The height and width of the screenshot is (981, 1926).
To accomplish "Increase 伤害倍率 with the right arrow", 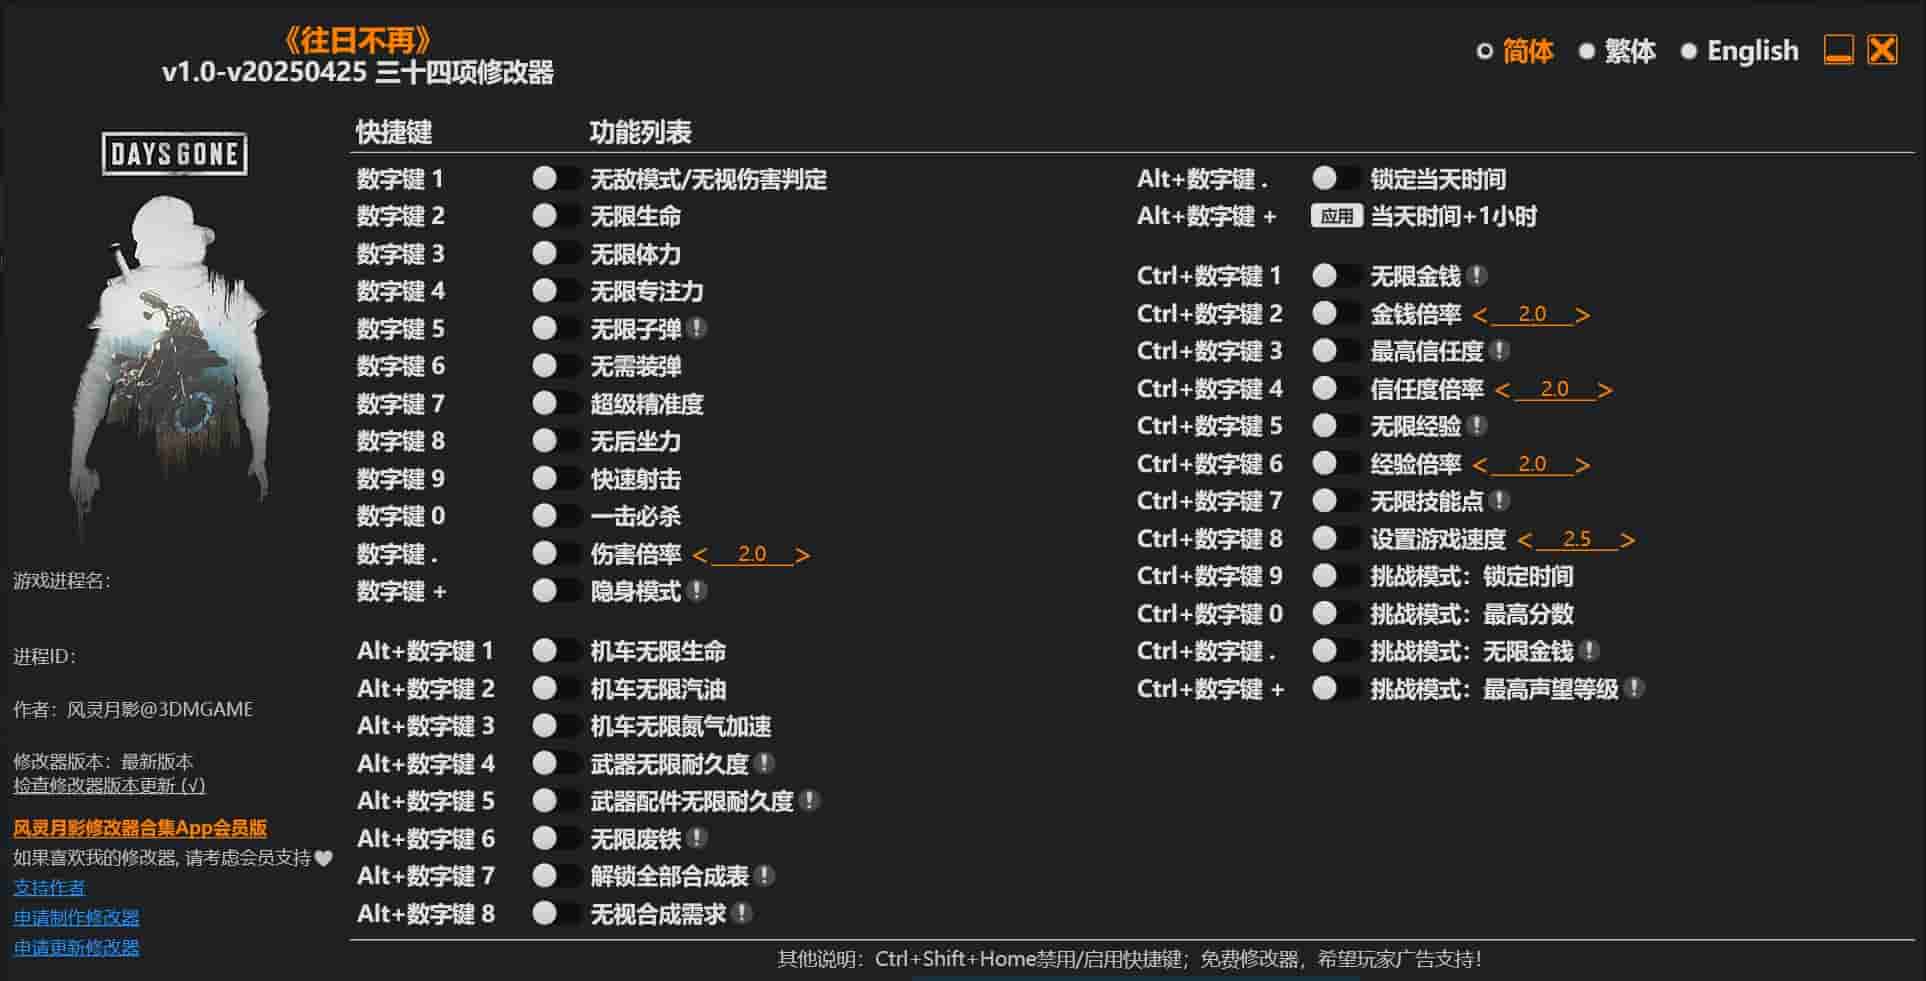I will pyautogui.click(x=803, y=553).
